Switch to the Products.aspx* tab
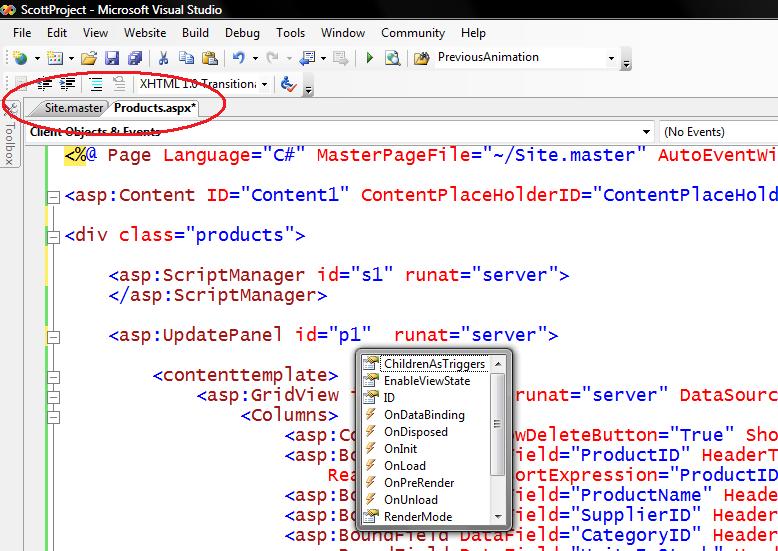778x551 pixels. (x=155, y=108)
